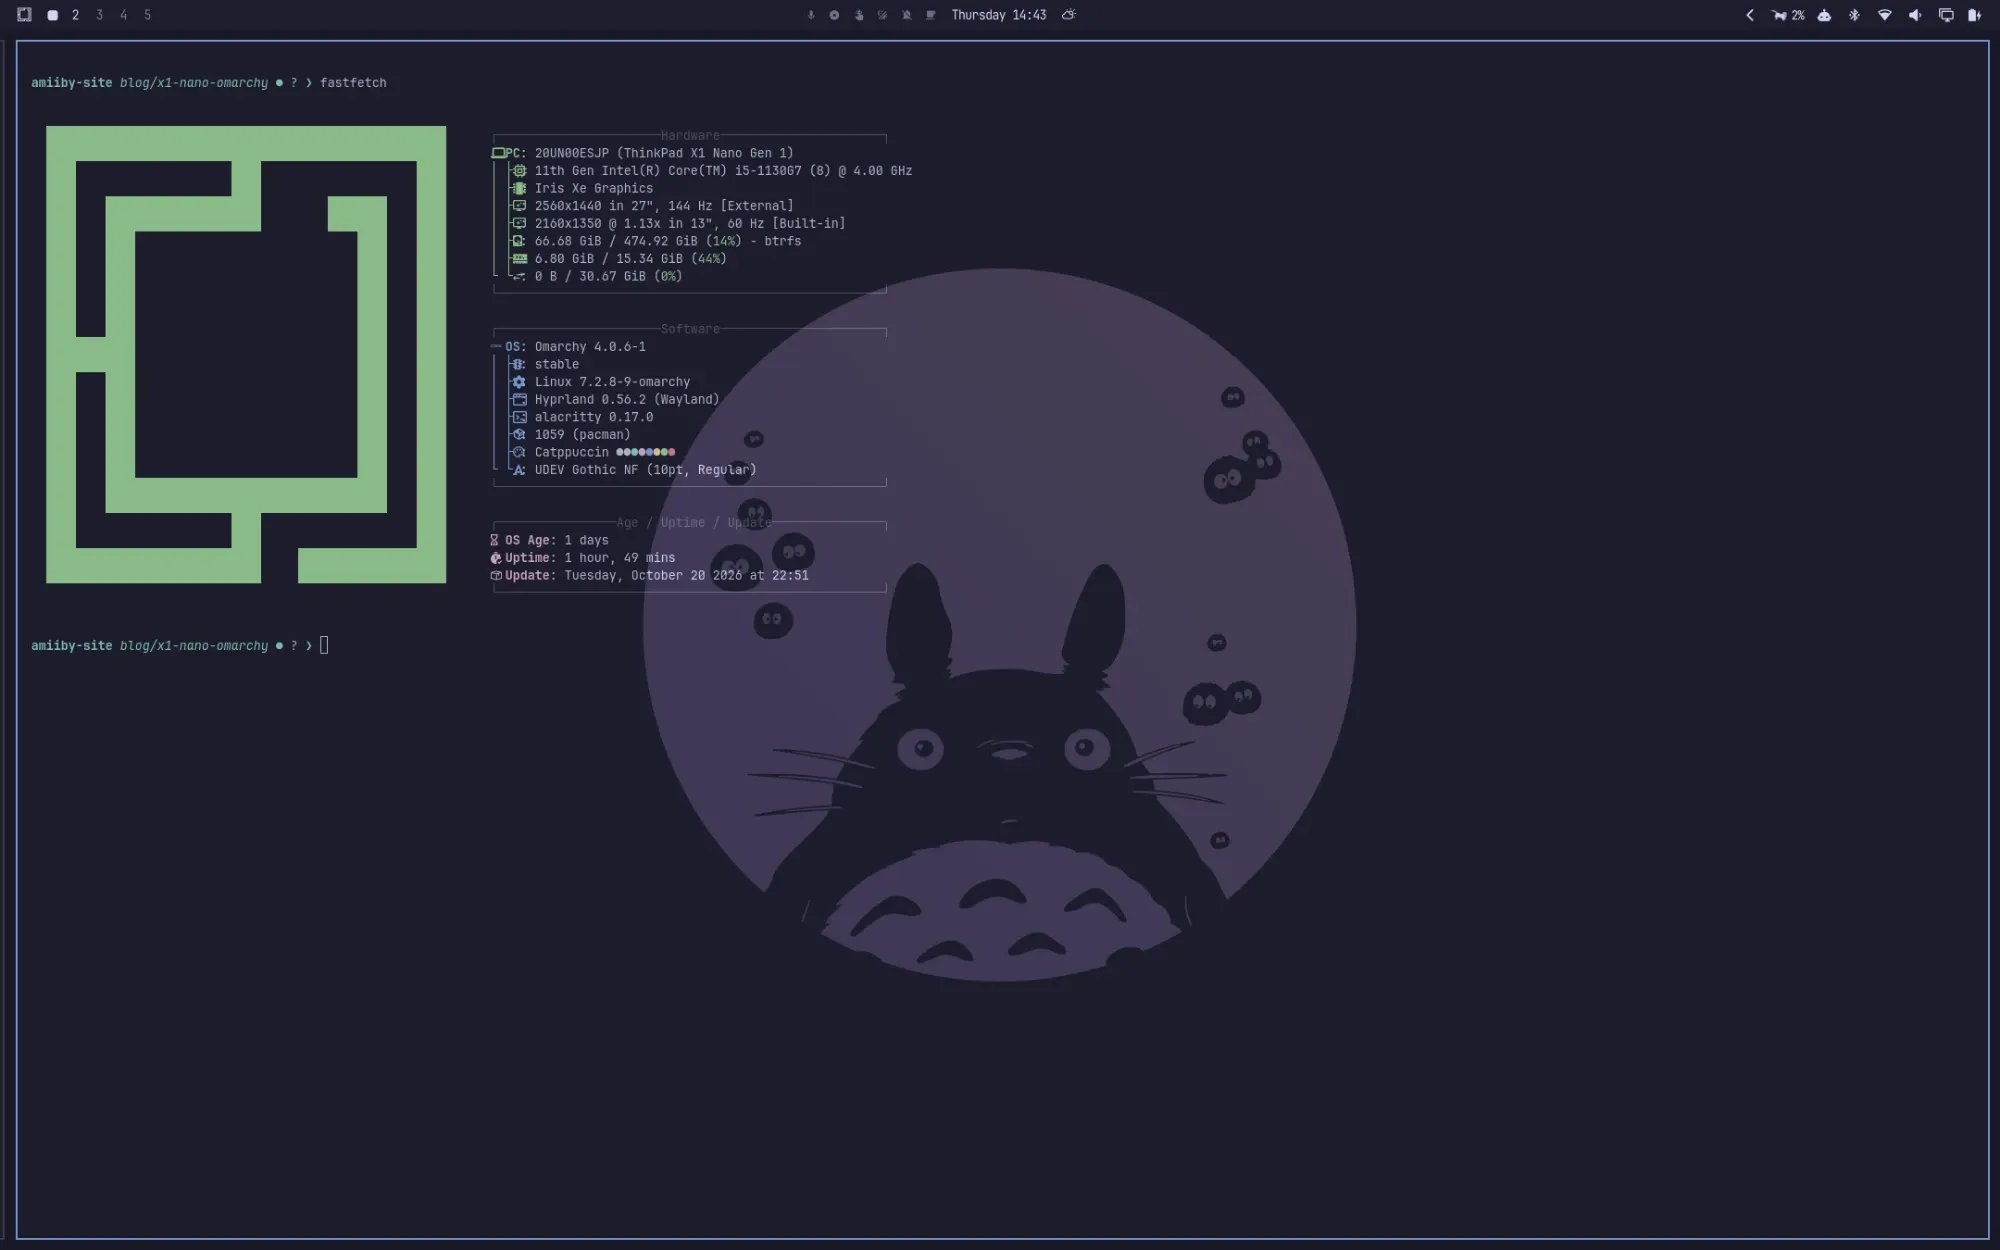Toggle the muted notifications bell icon

(907, 15)
